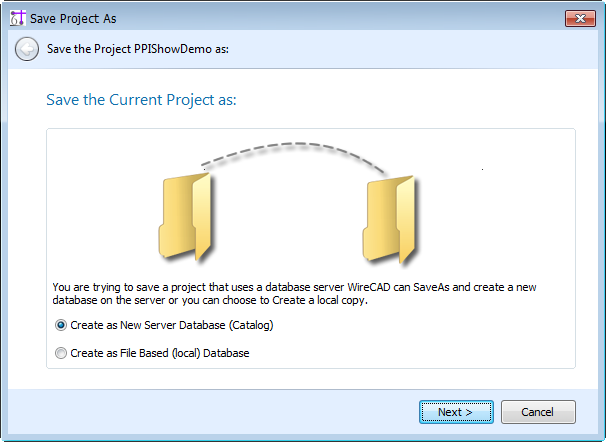606x442 pixels.
Task: Go back using the circular arrow button
Action: tap(27, 49)
